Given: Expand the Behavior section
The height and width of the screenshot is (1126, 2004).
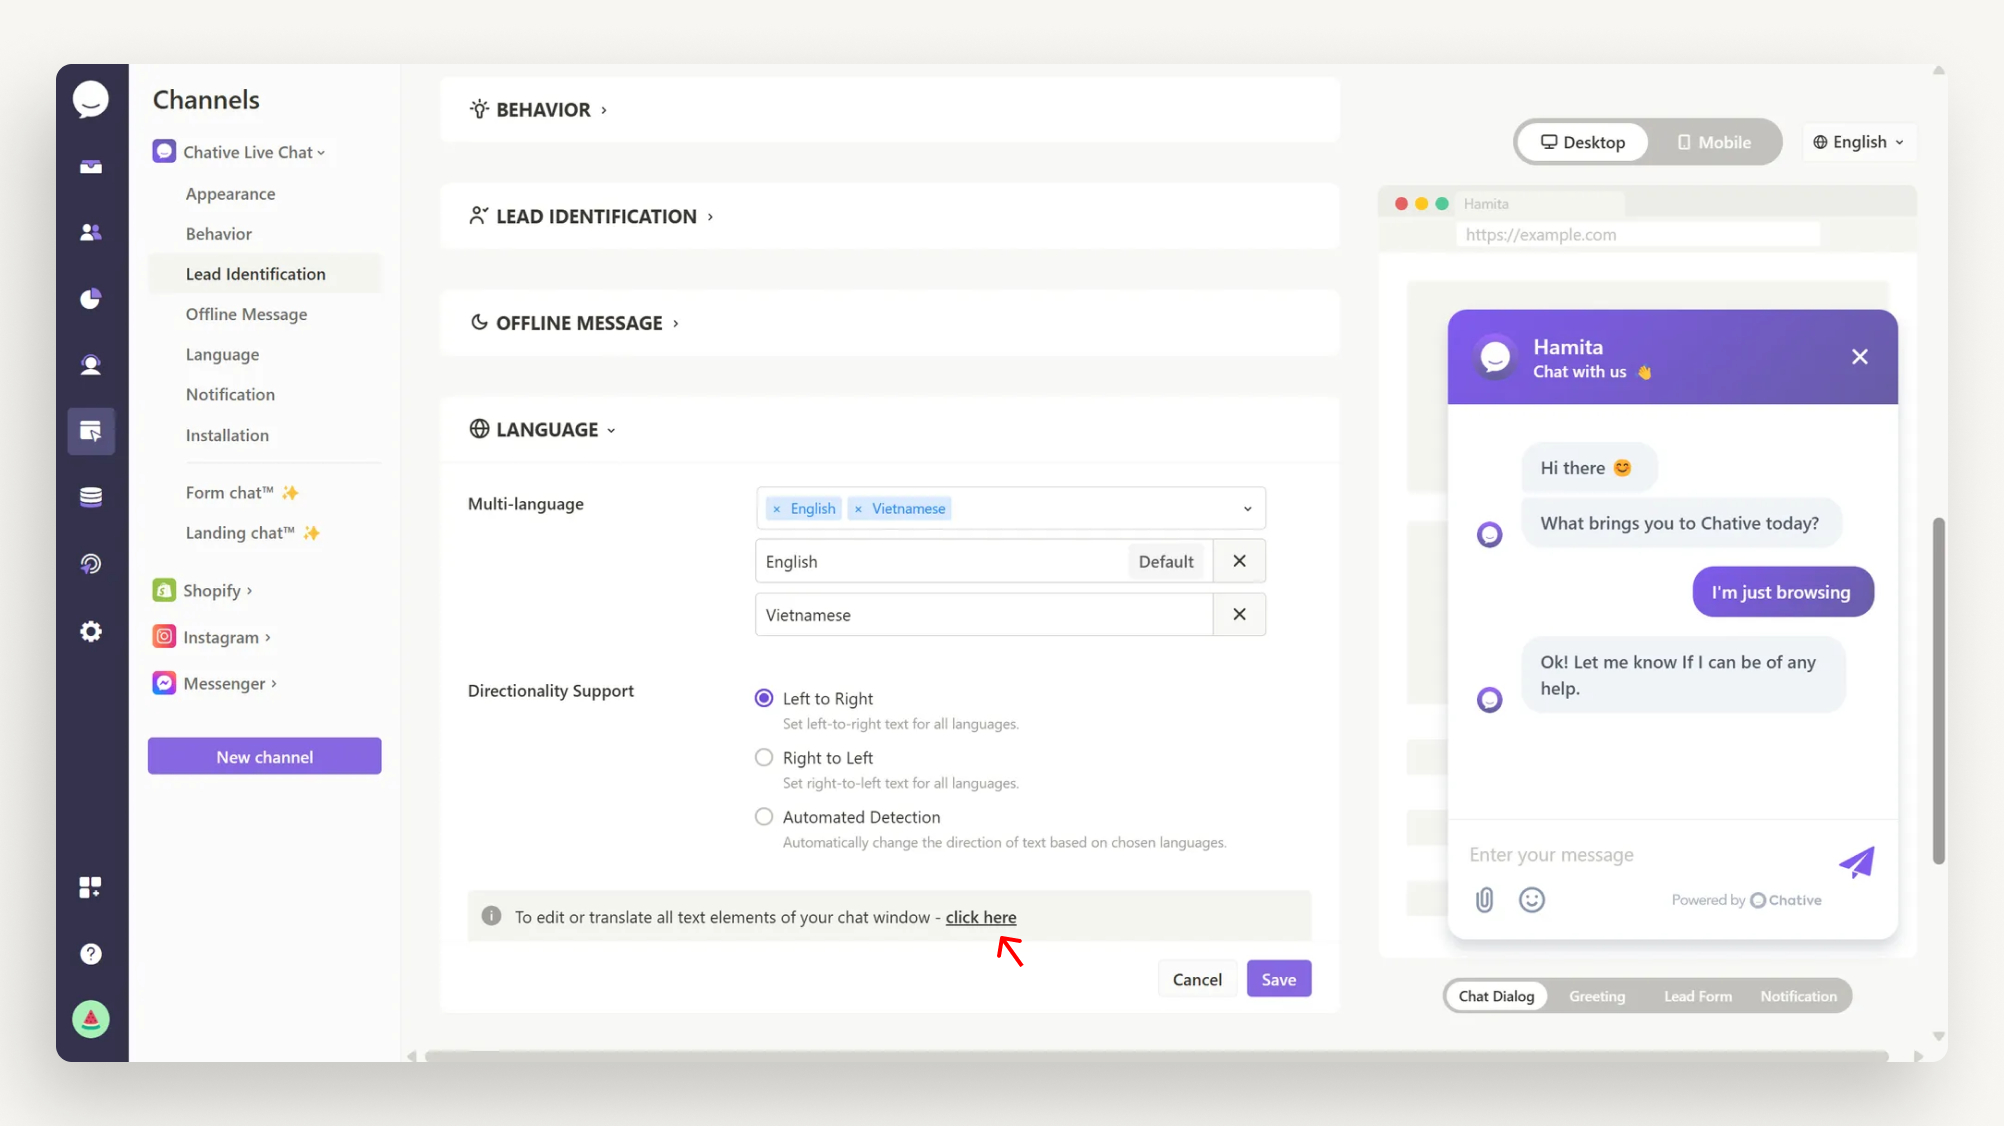Looking at the screenshot, I should (x=543, y=110).
